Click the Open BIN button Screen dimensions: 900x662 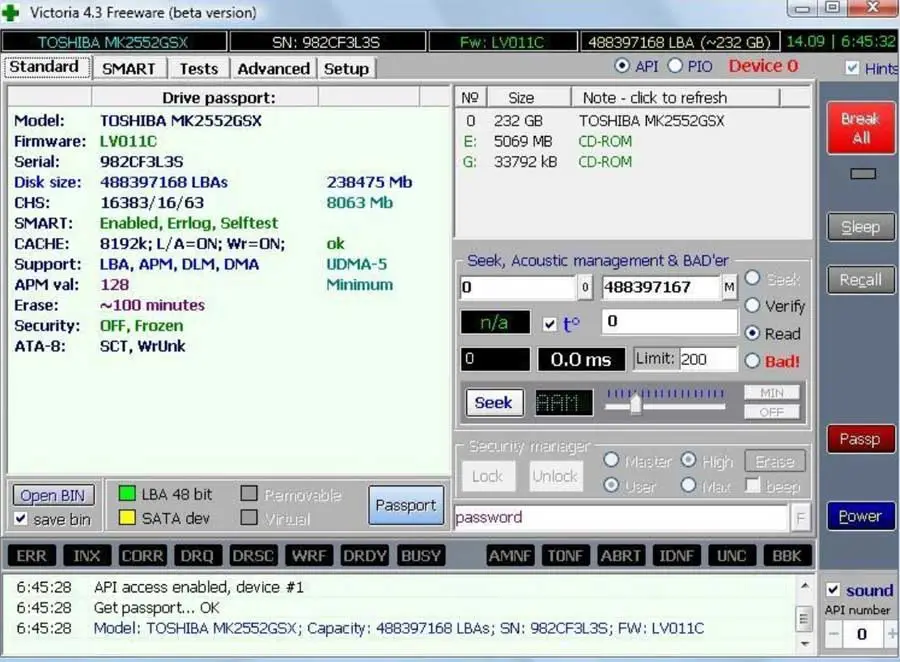point(53,495)
